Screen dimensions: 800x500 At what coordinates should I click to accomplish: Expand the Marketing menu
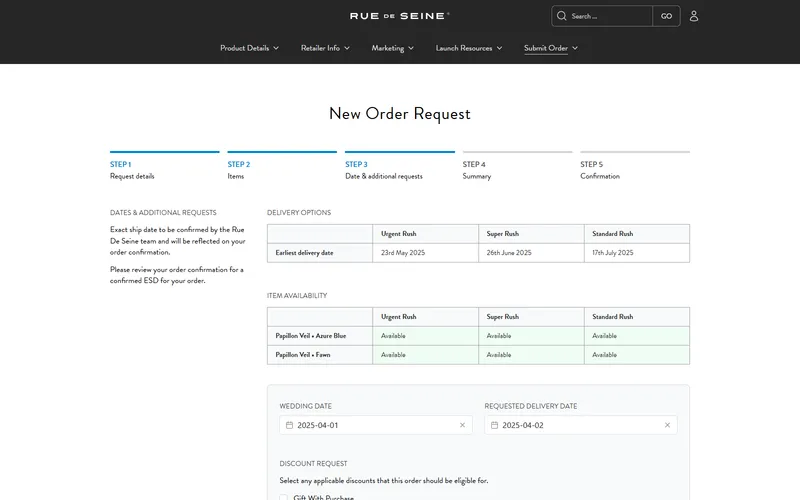pos(392,48)
